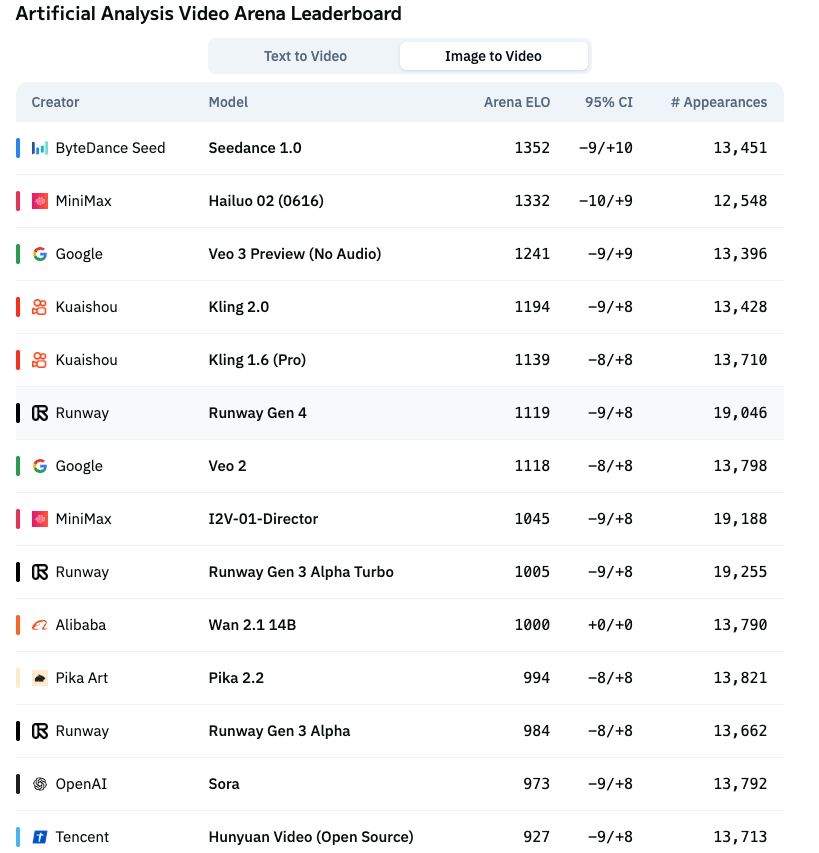Image resolution: width=819 pixels, height=853 pixels.
Task: Click the Alibaba logo icon
Action: pyautogui.click(x=40, y=625)
